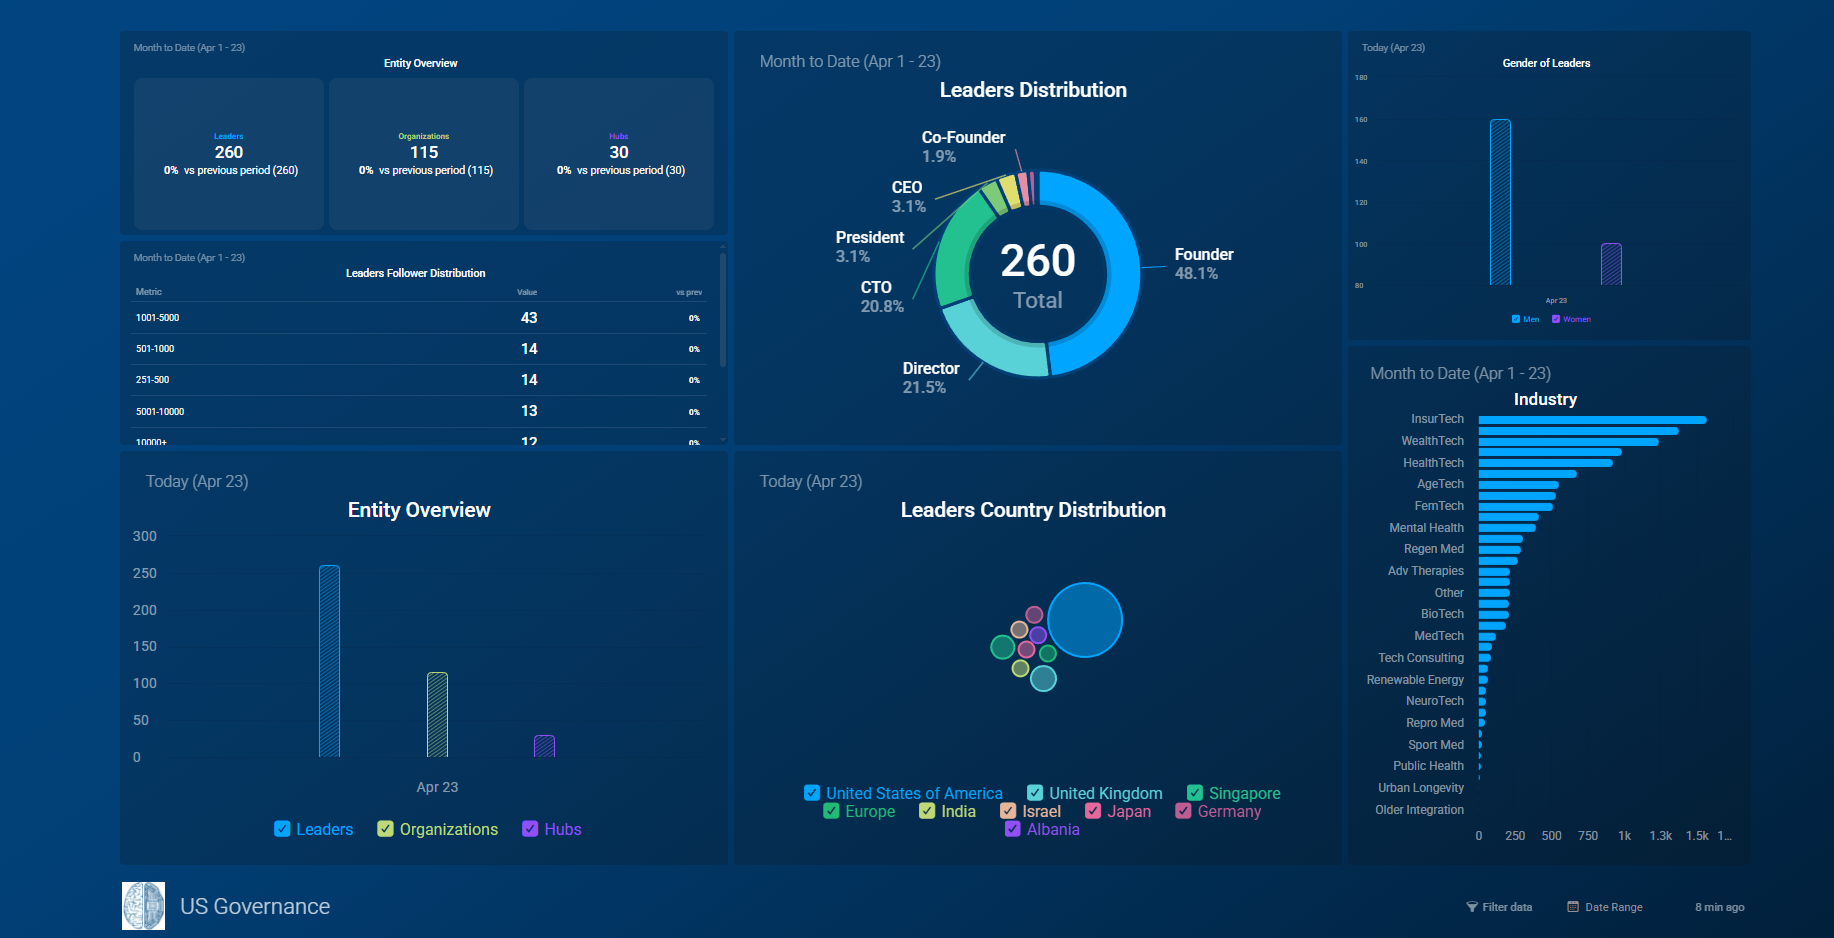Toggle the Men legend checkbox
This screenshot has width=1834, height=938.
[1516, 319]
